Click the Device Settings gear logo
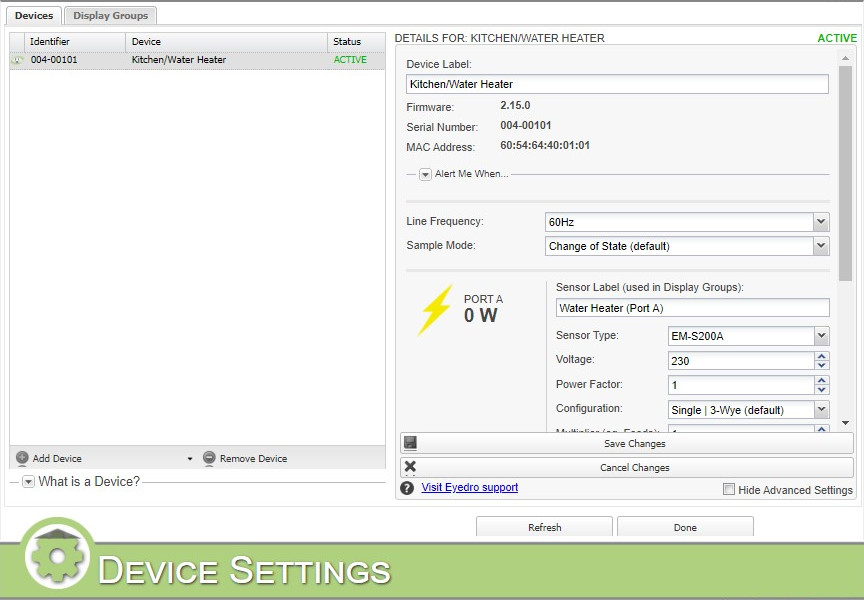864x600 pixels. tap(58, 555)
